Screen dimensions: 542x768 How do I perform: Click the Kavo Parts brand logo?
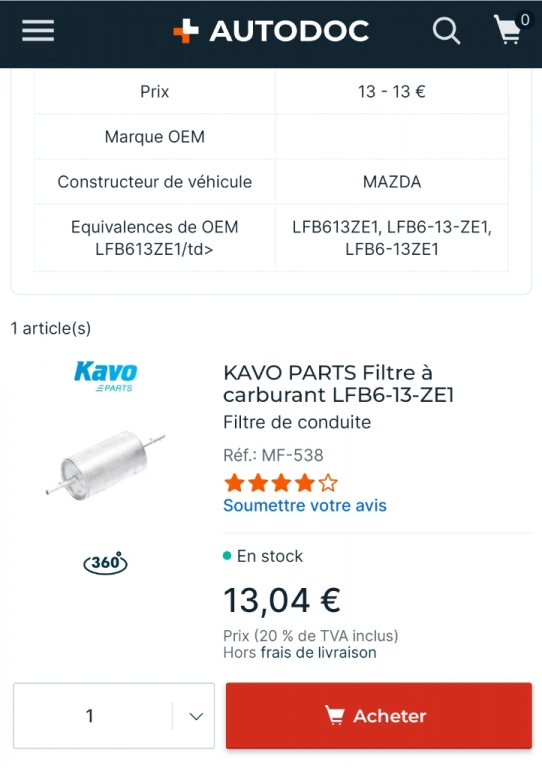pyautogui.click(x=106, y=376)
